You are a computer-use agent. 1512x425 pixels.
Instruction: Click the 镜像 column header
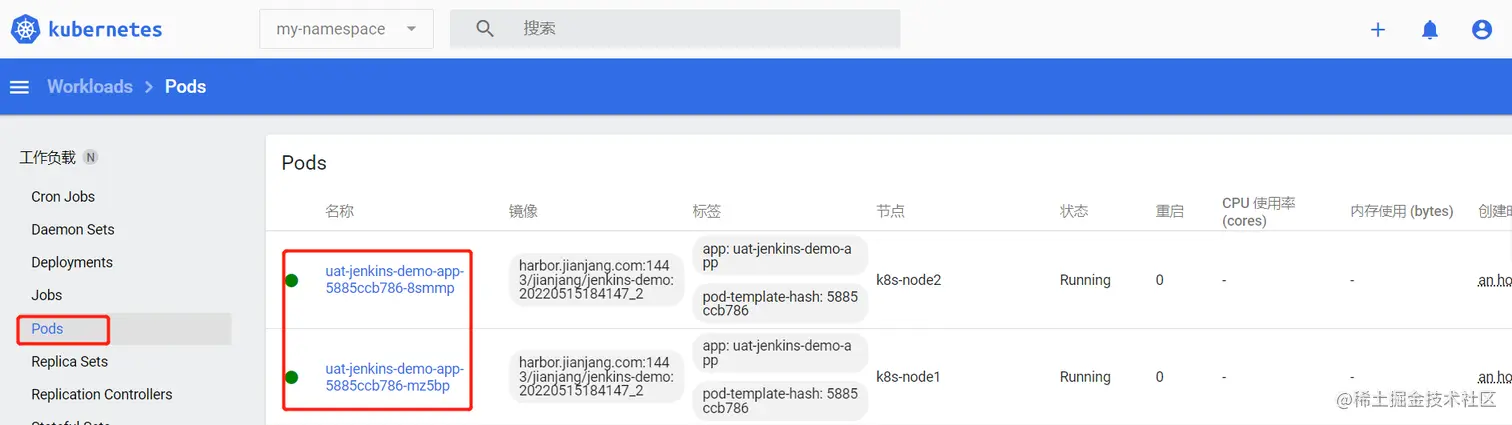click(523, 211)
